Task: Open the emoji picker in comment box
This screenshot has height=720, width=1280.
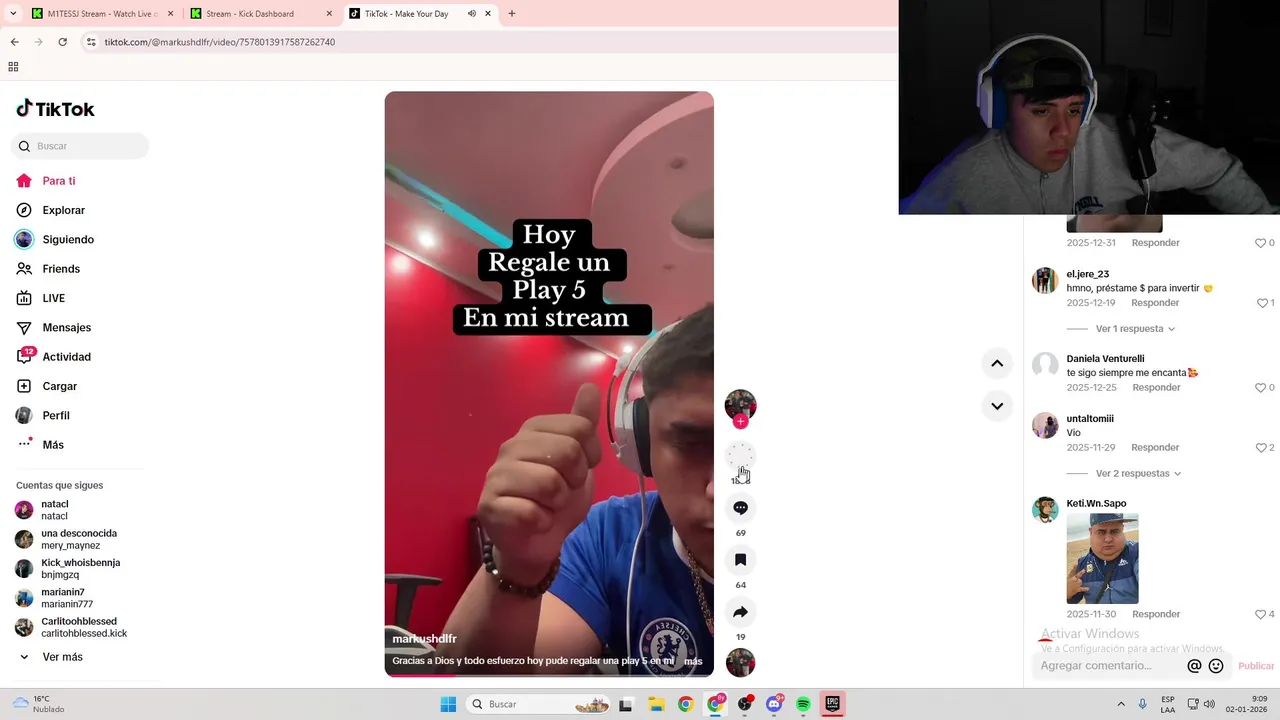Action: [x=1216, y=666]
